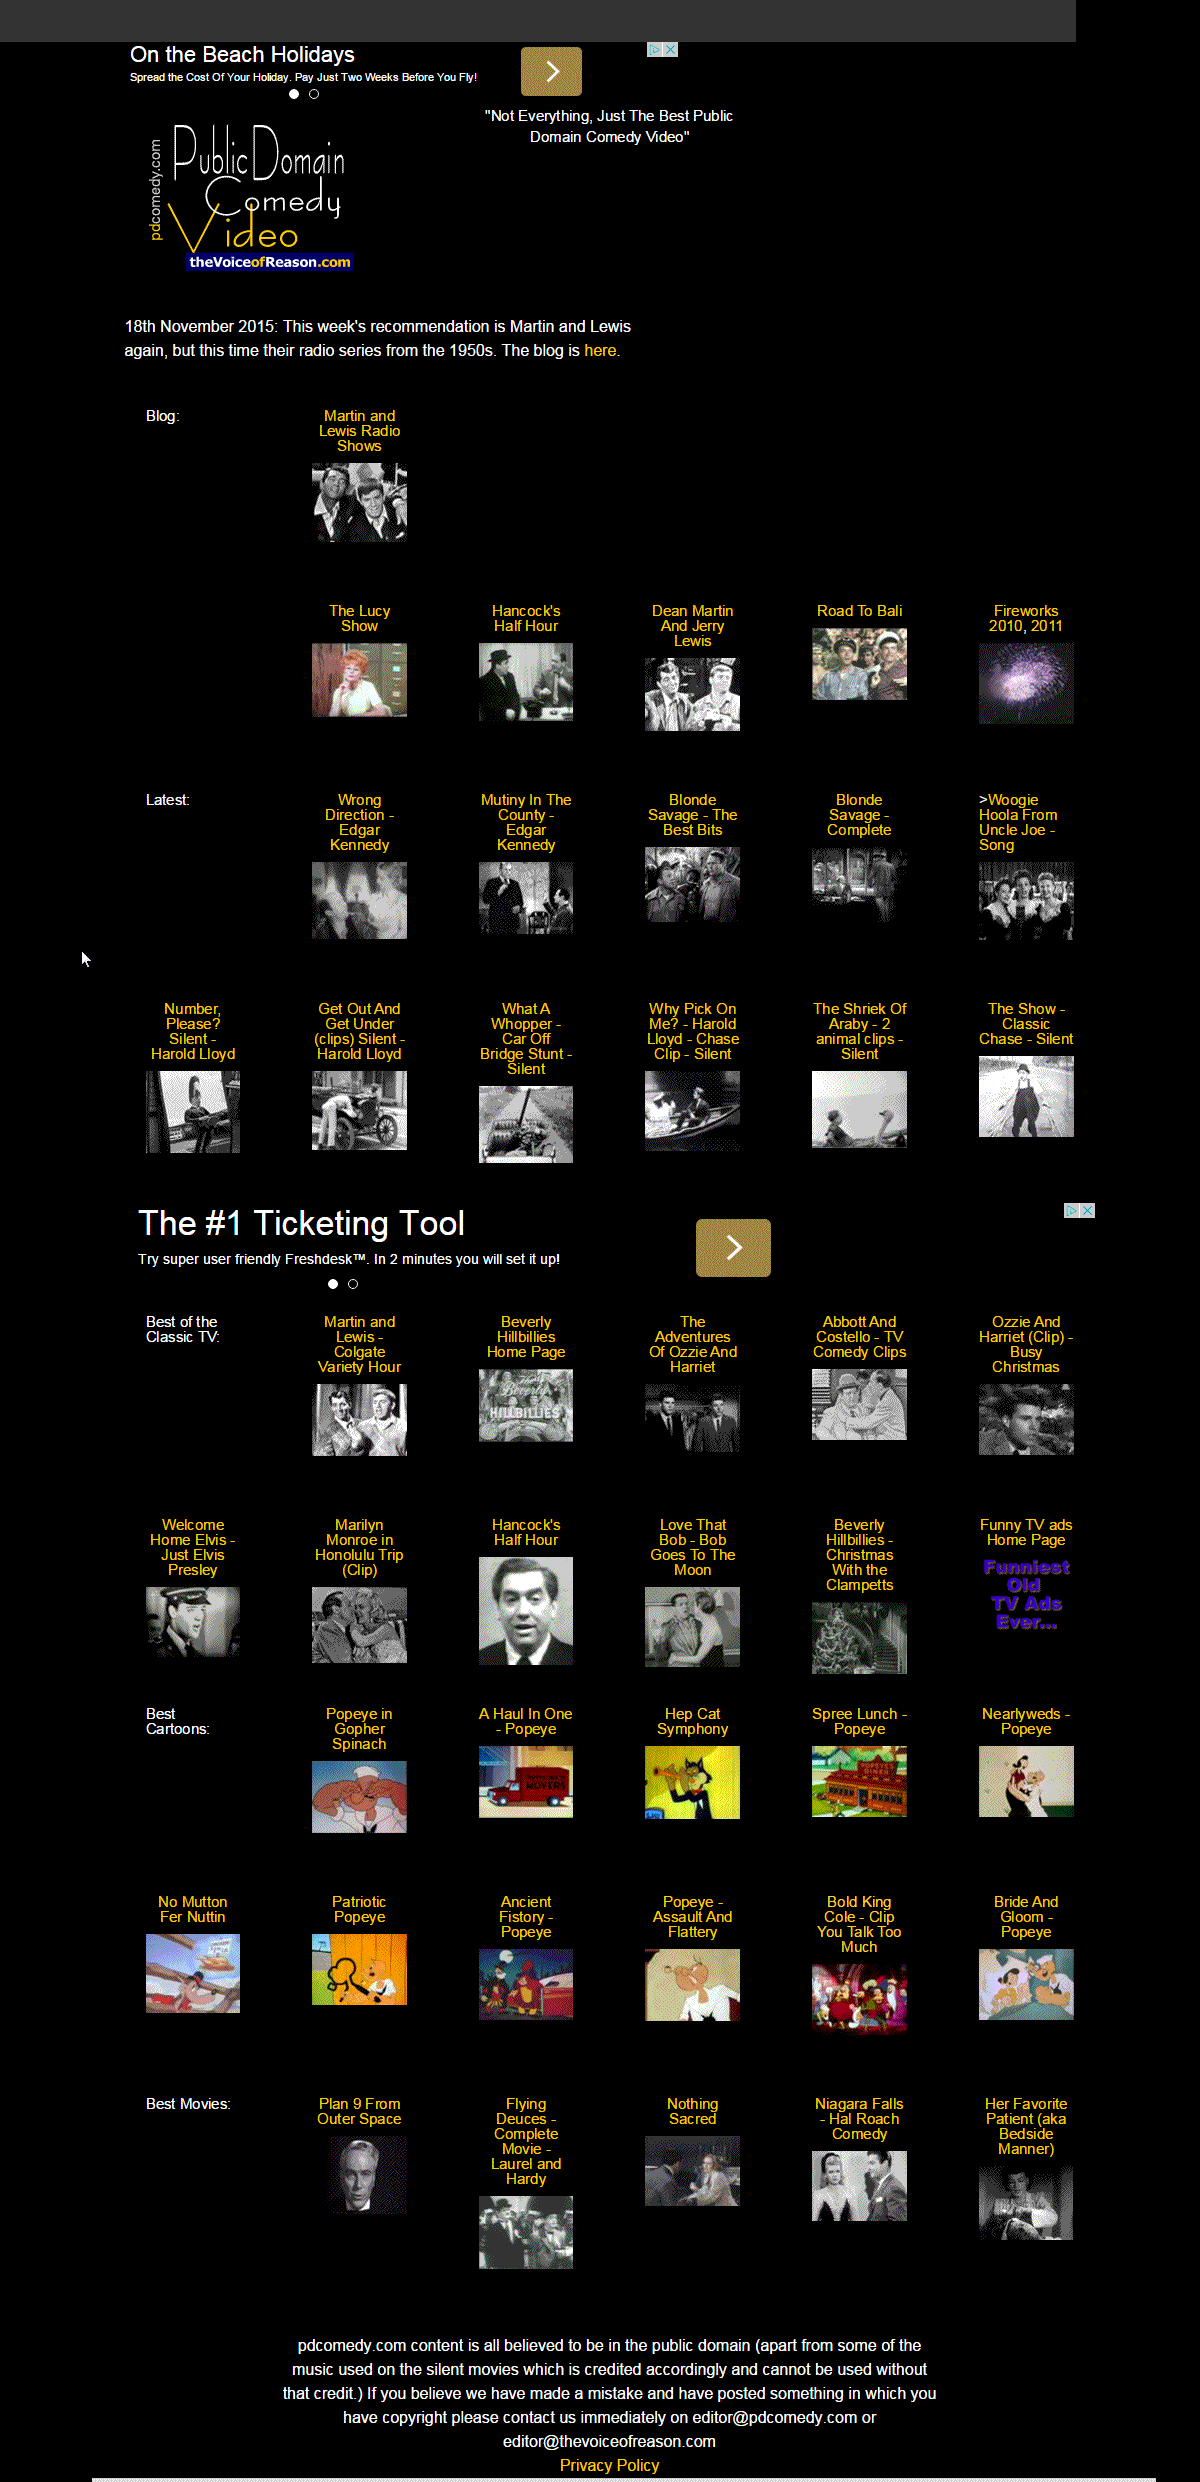The width and height of the screenshot is (1200, 2482).
Task: Open Dean Martin And Jerry Lewis link
Action: pos(692,626)
